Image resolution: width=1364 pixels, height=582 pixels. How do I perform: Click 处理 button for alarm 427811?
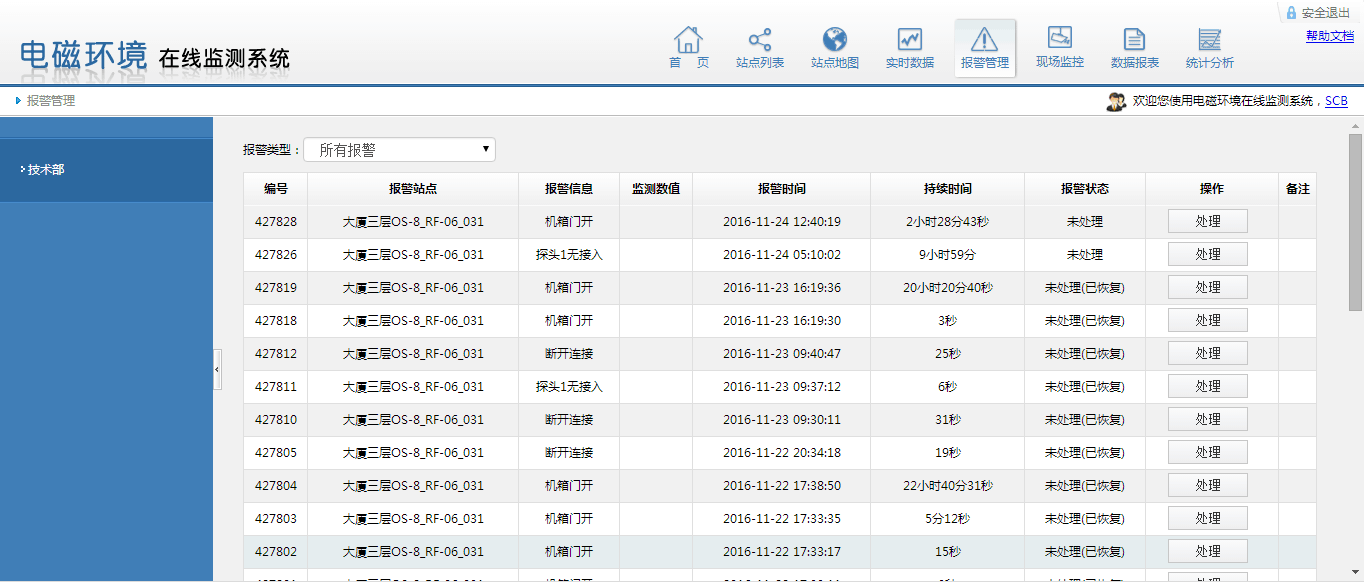(1208, 386)
